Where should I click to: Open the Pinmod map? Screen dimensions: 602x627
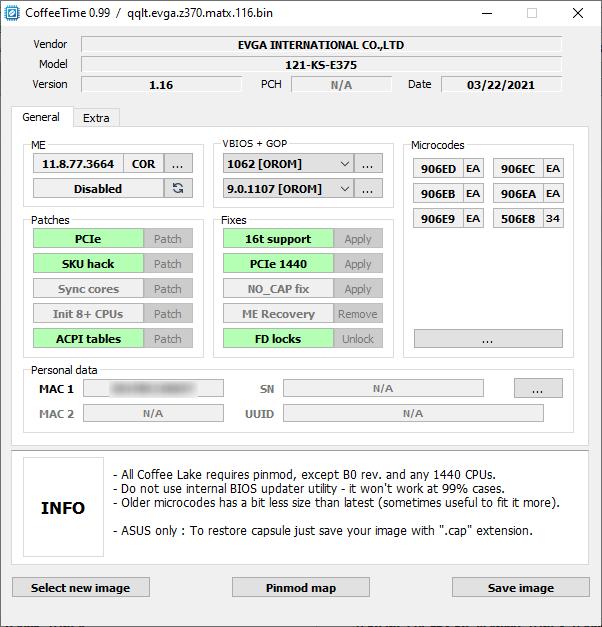301,587
